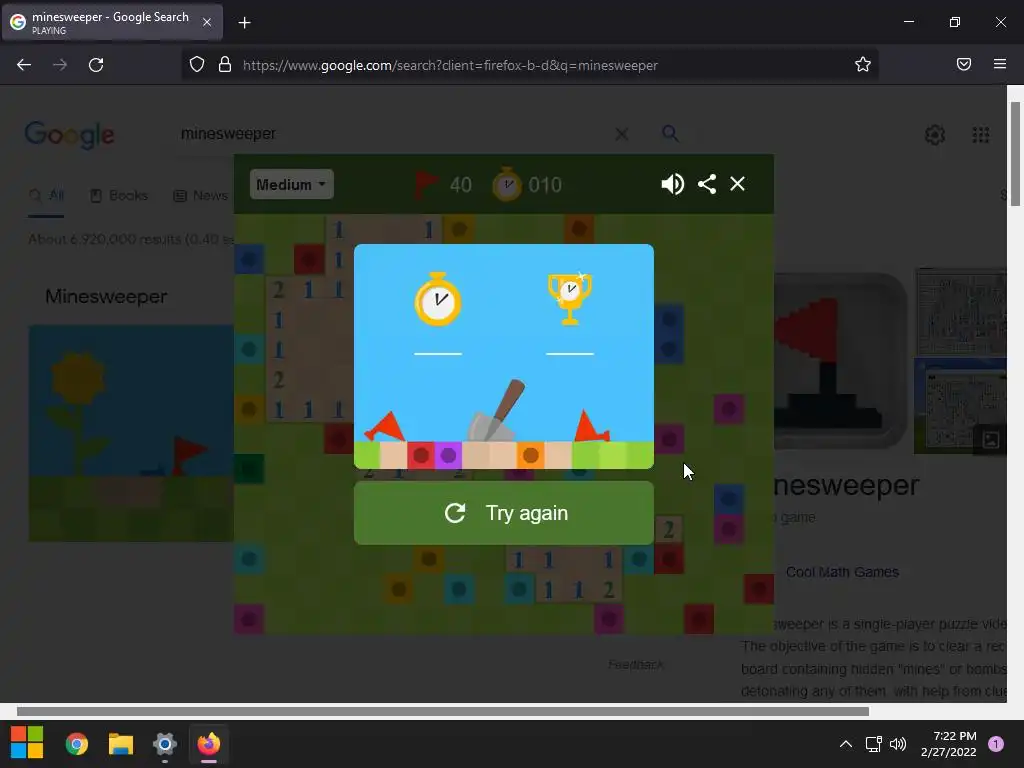Click the Google logo
The width and height of the screenshot is (1024, 768).
pos(69,135)
